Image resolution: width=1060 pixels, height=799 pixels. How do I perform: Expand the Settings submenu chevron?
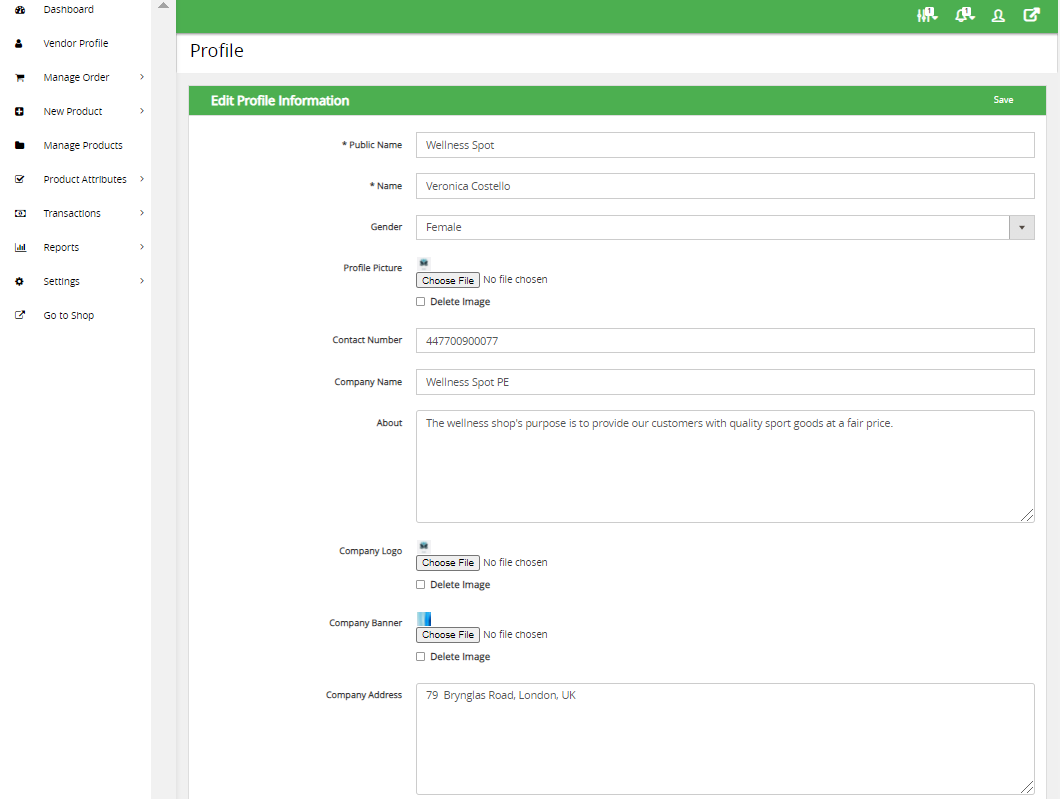142,281
